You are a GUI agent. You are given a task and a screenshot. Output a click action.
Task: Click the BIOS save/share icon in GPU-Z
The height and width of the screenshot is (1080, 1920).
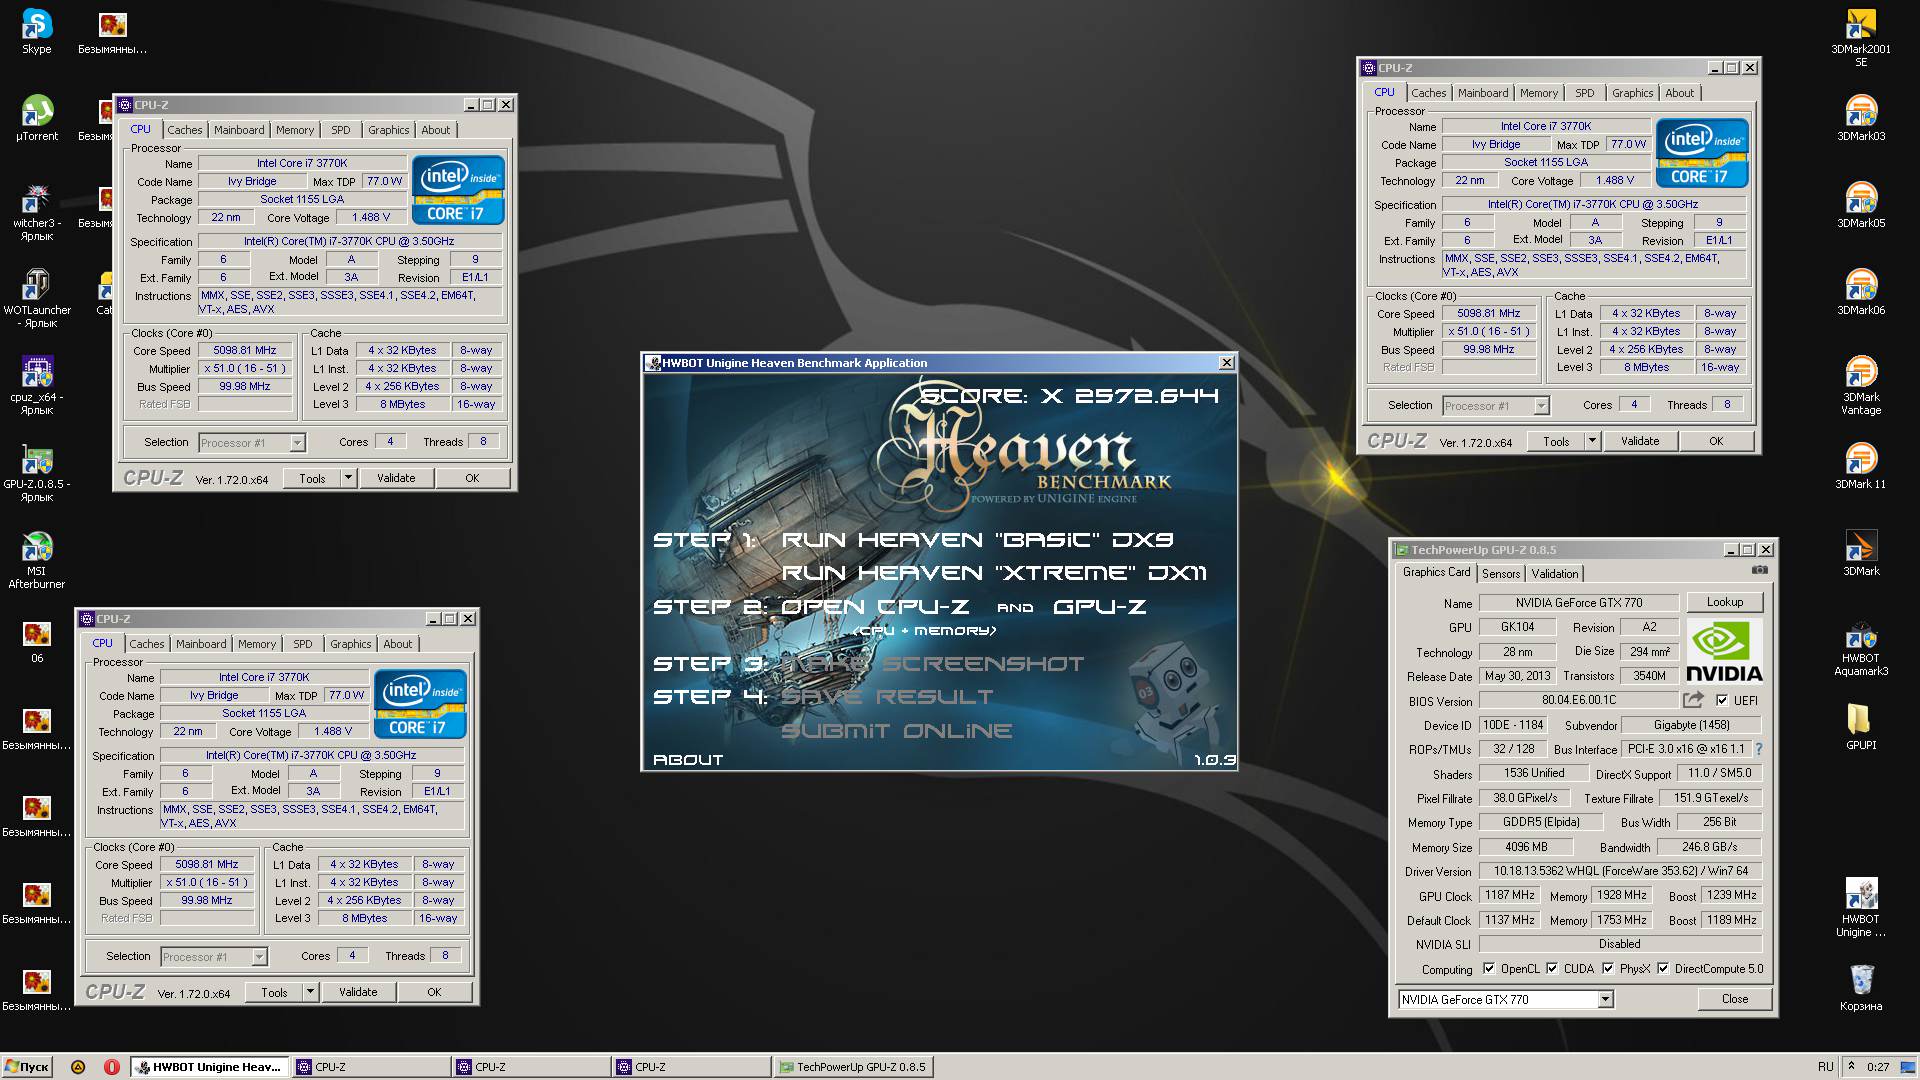pos(1693,700)
